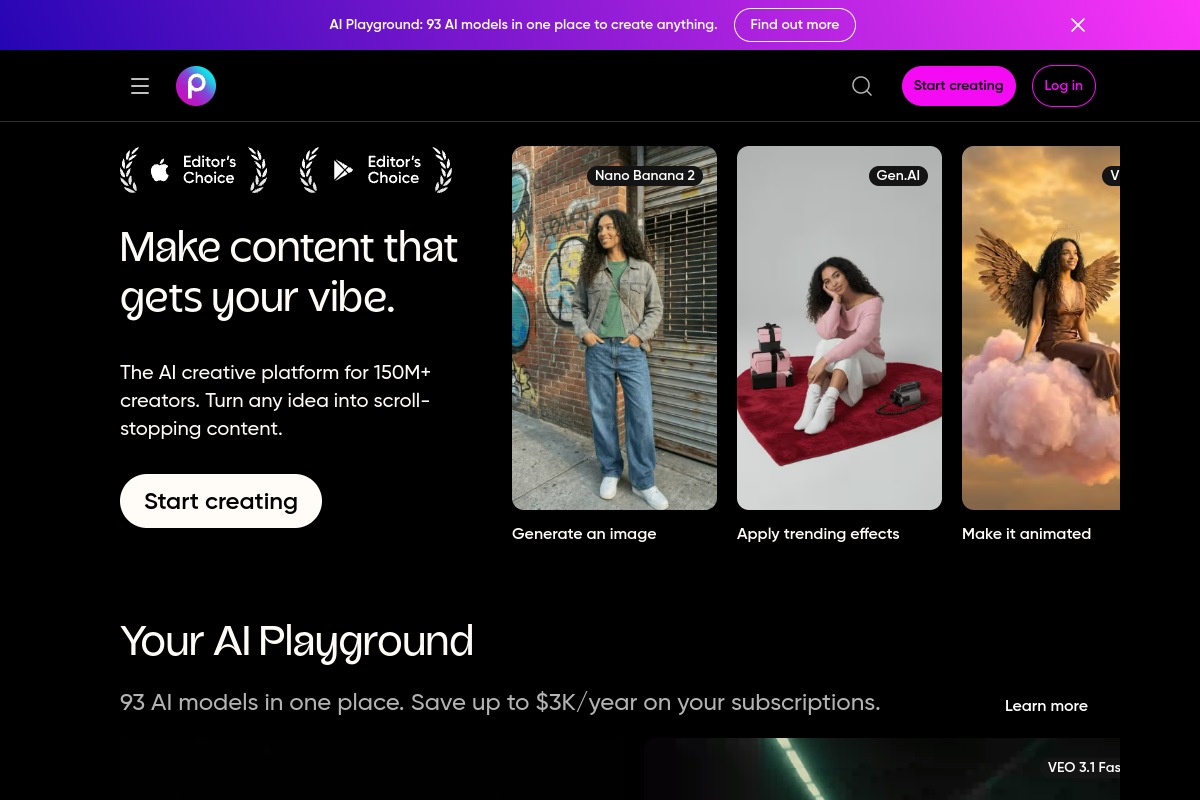Follow the Apply trending effects link

tap(818, 534)
